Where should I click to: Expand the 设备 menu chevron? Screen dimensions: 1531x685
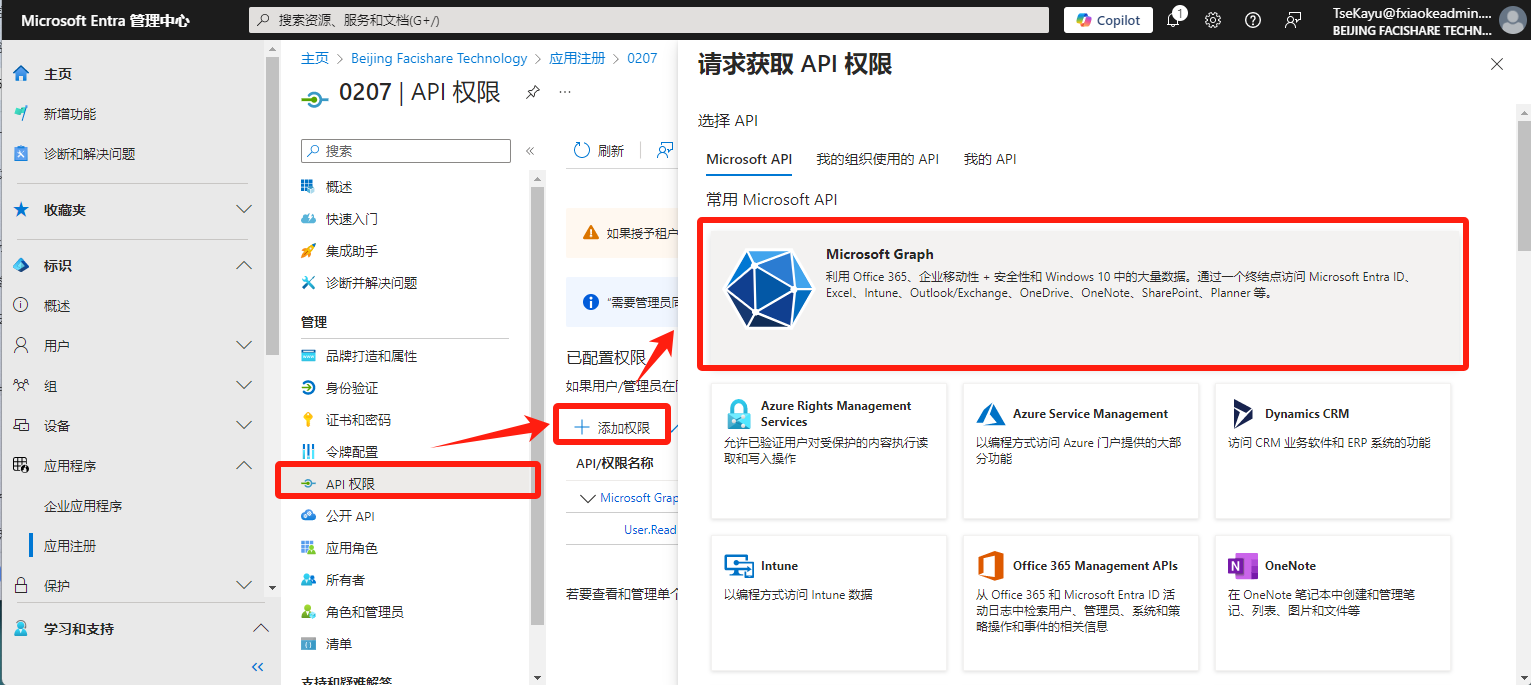click(x=243, y=426)
